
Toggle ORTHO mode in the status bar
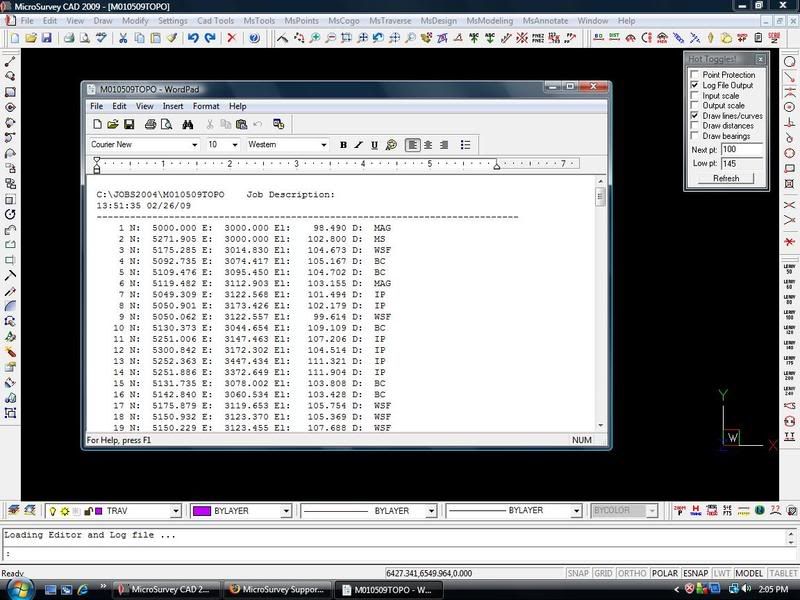tap(632, 573)
